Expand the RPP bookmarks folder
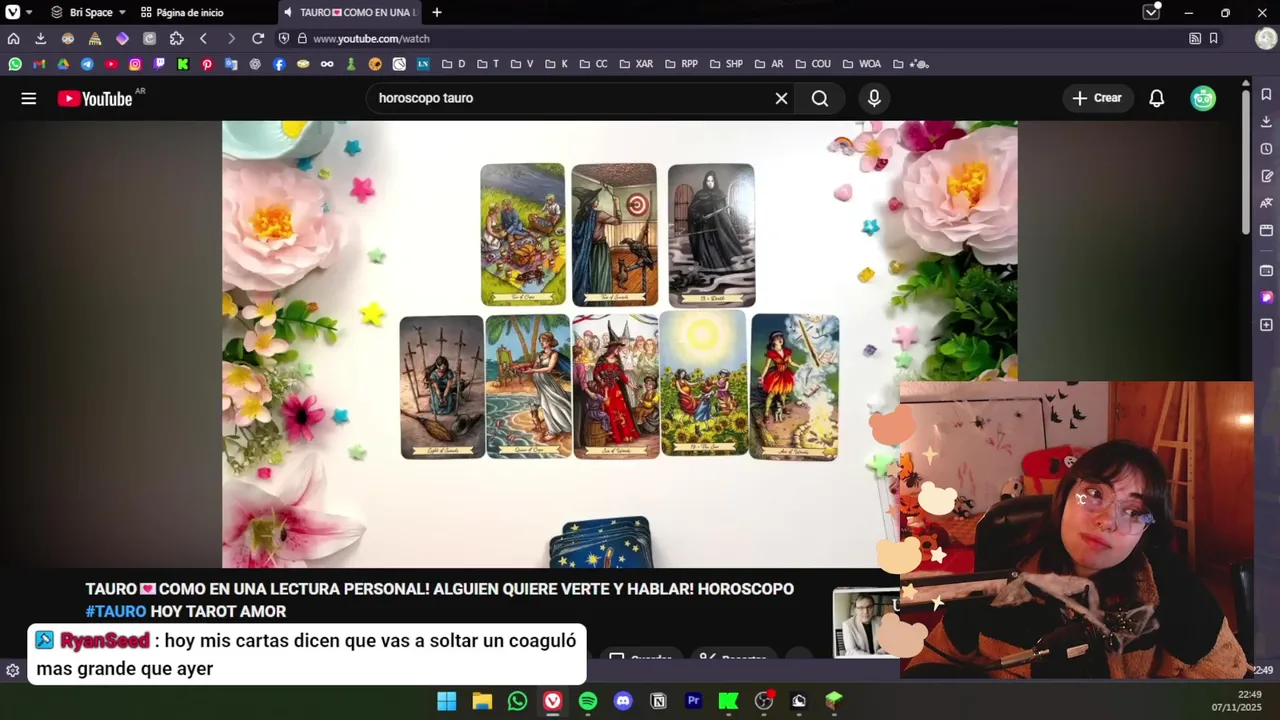 click(680, 64)
